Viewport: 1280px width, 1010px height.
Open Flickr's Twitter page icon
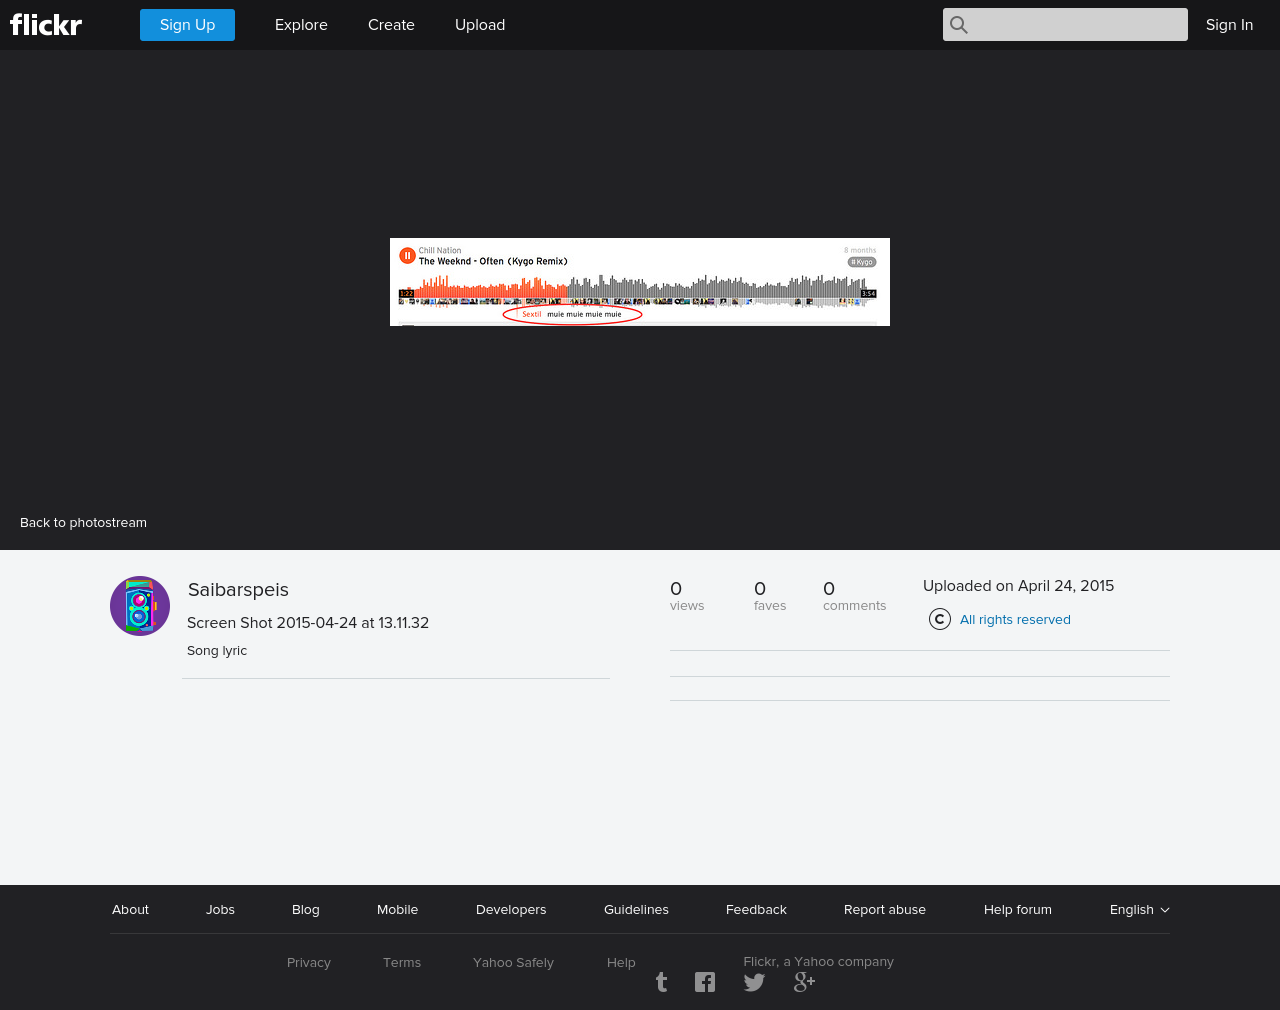tap(755, 982)
